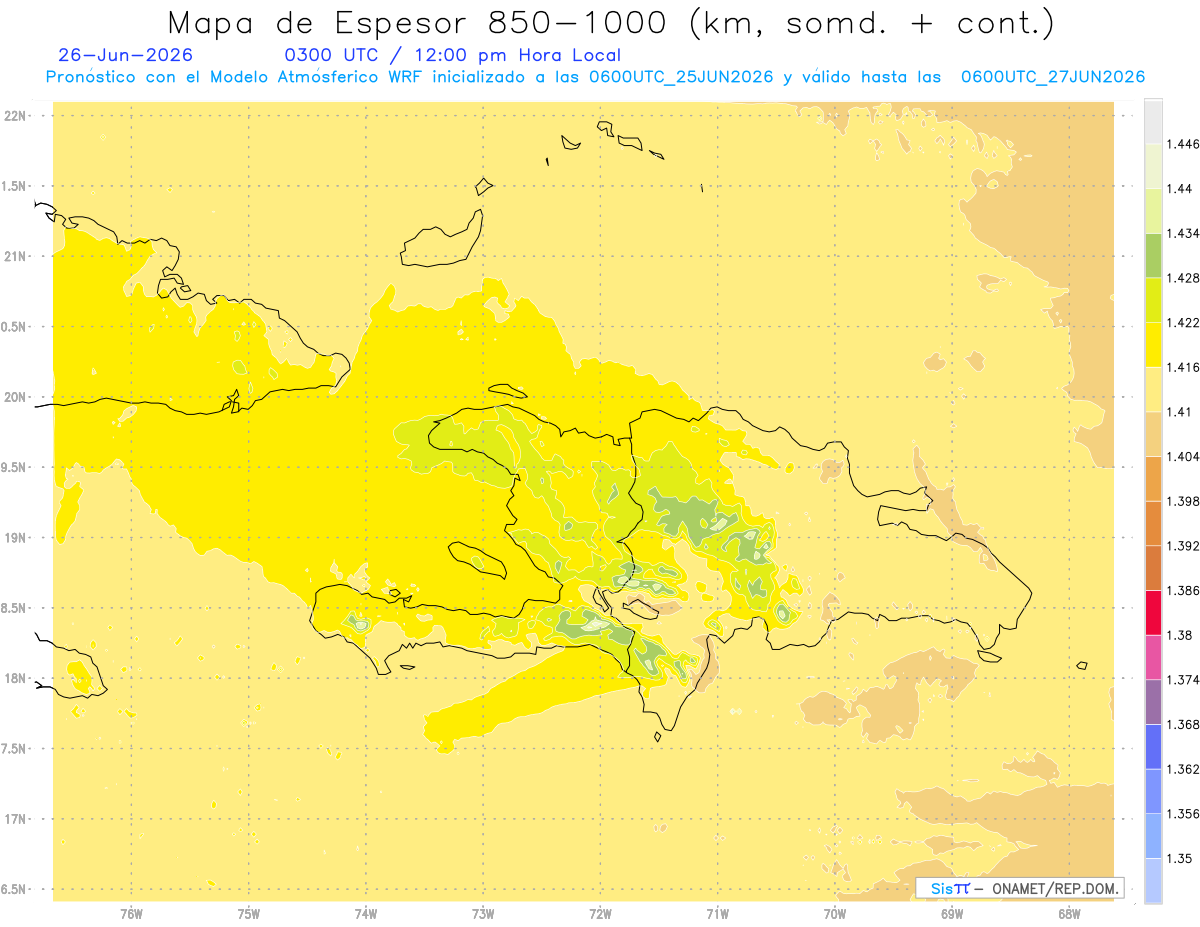
Task: Select the longitude label "69W"
Action: [x=952, y=914]
